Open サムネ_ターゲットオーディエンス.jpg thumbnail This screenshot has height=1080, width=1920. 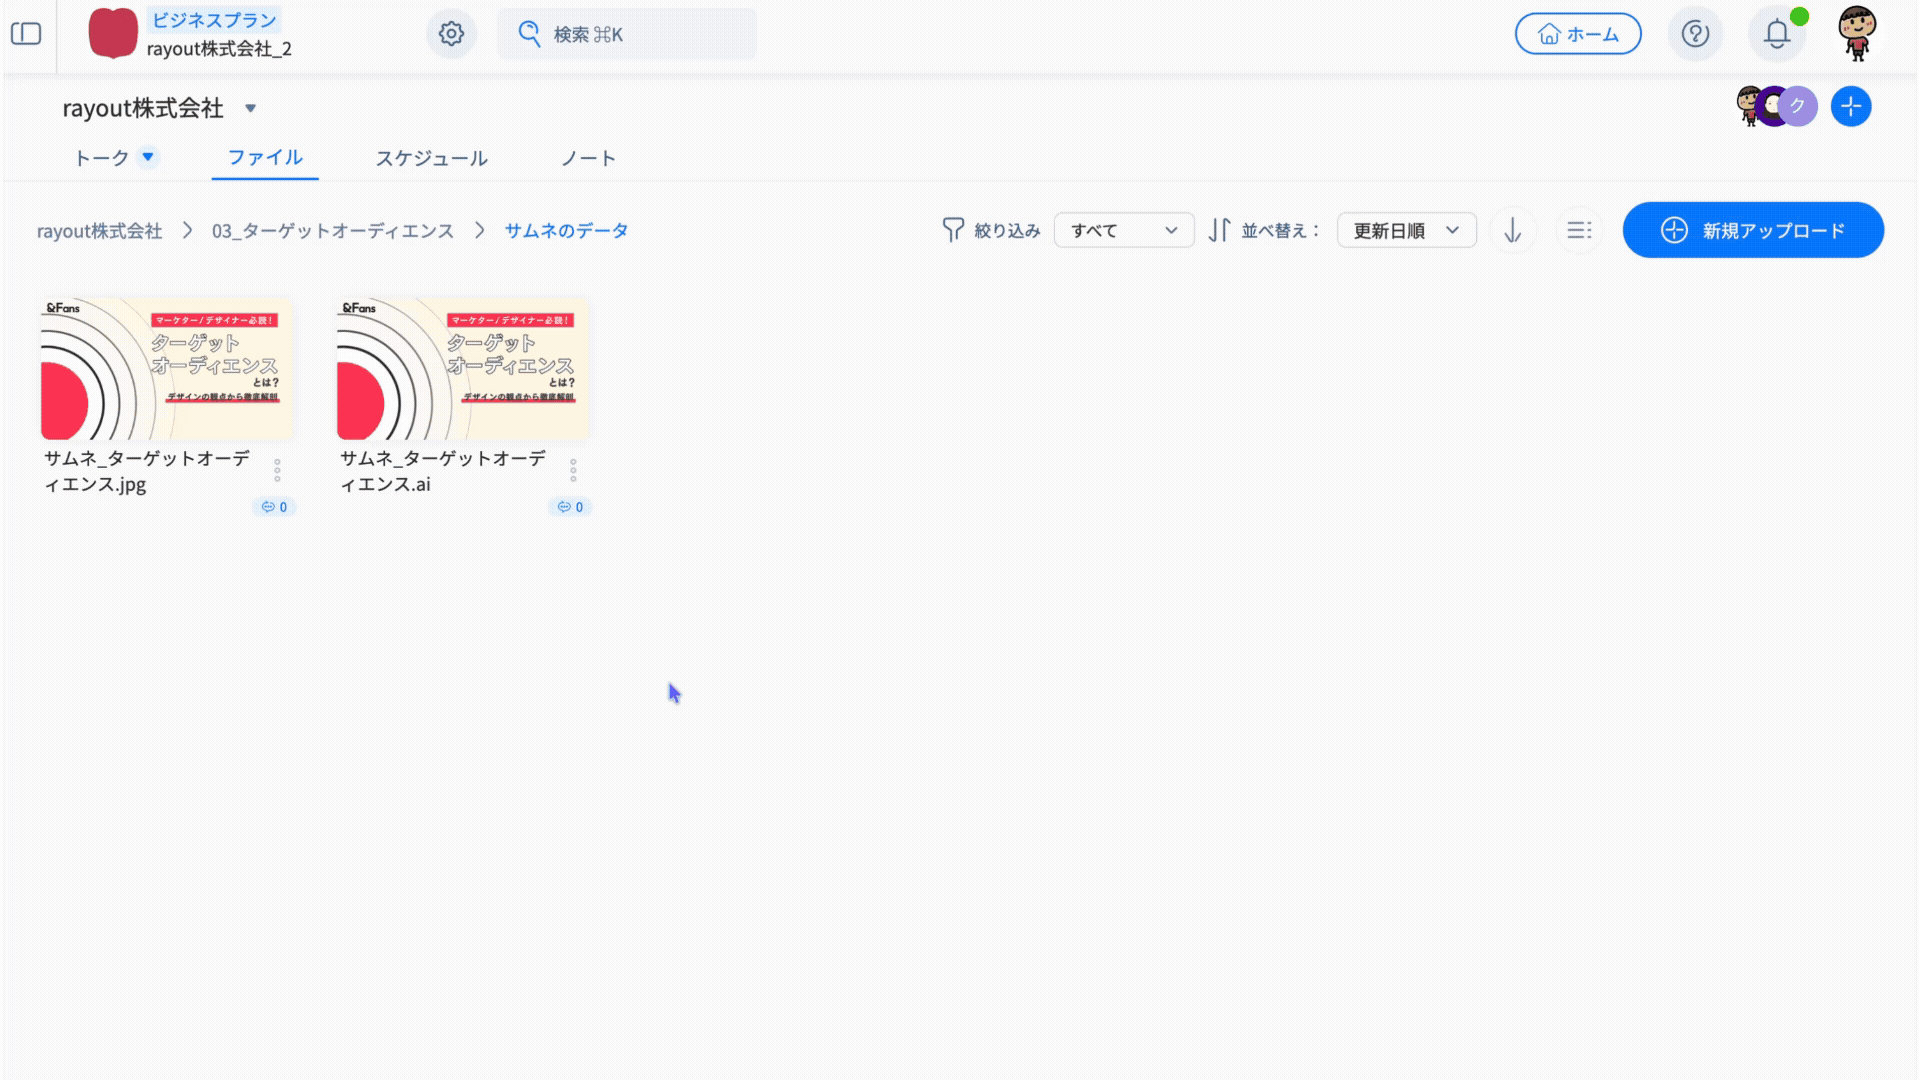tap(167, 369)
